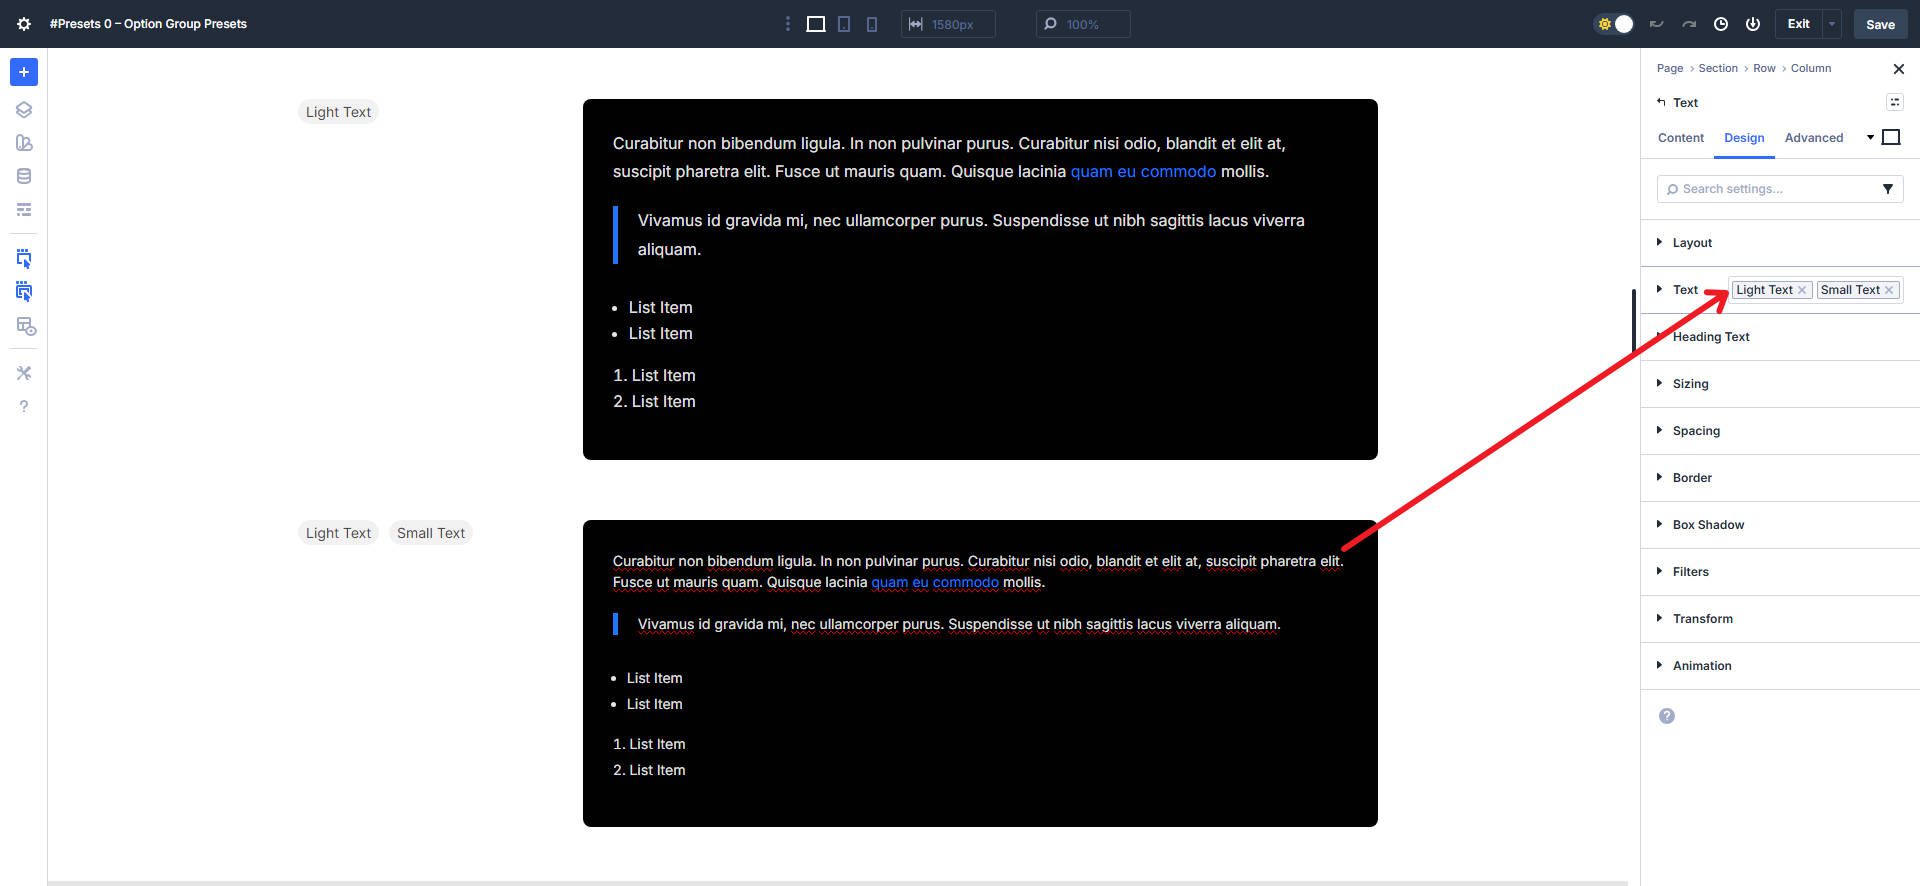Toggle light/dark theme switch
Screen dimensions: 1920x886
tap(1614, 24)
